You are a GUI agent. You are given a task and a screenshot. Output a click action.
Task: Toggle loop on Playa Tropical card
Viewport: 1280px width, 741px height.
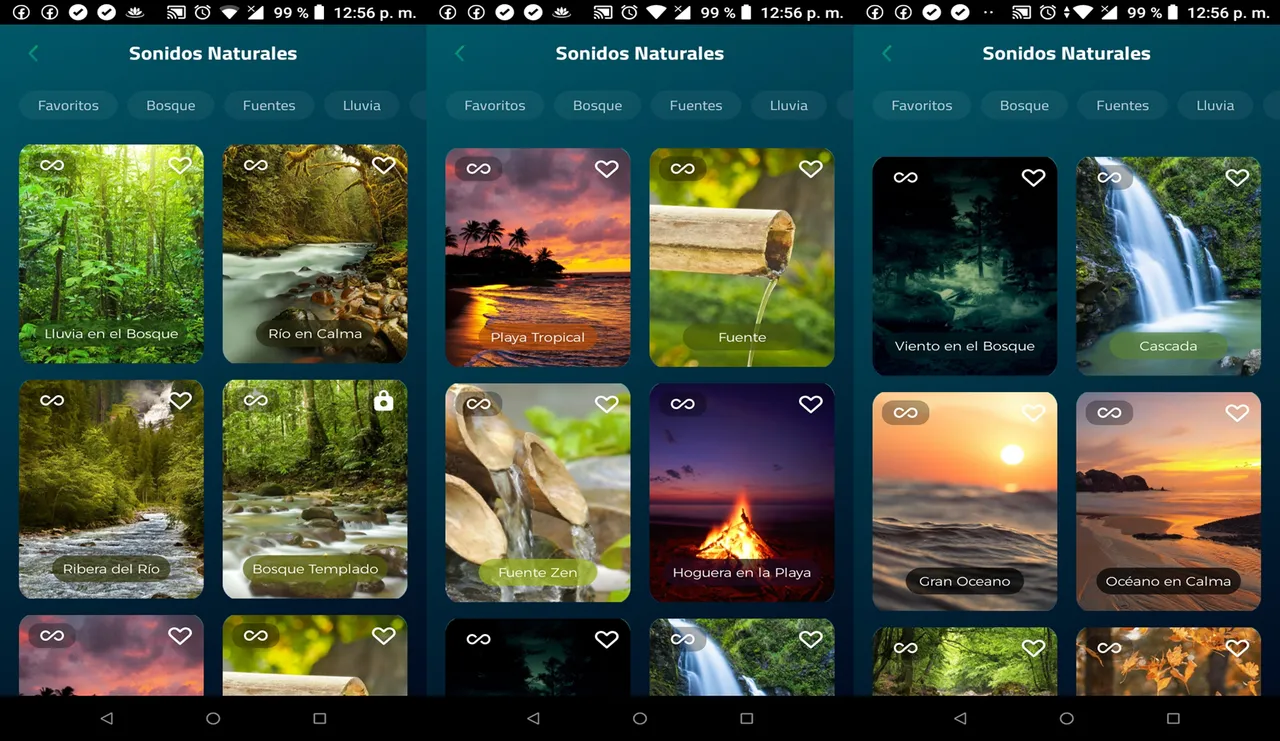pos(479,169)
